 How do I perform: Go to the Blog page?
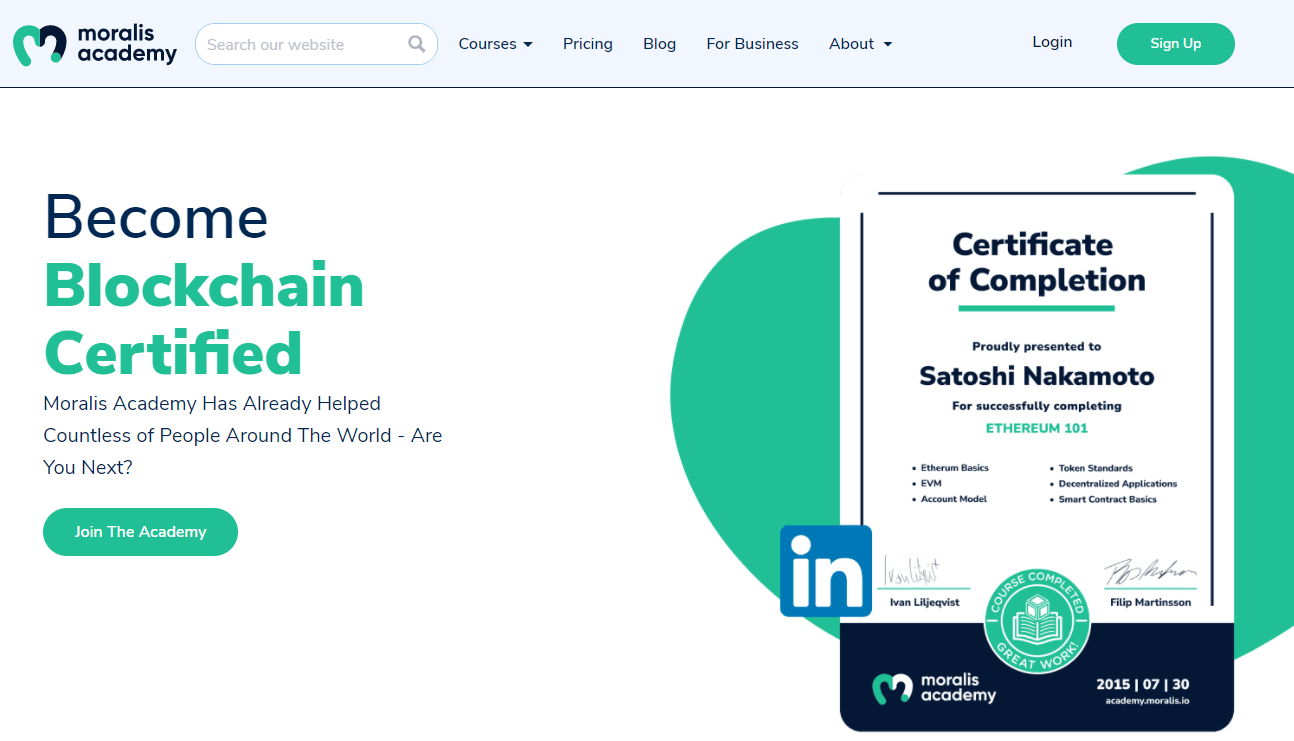(x=660, y=44)
